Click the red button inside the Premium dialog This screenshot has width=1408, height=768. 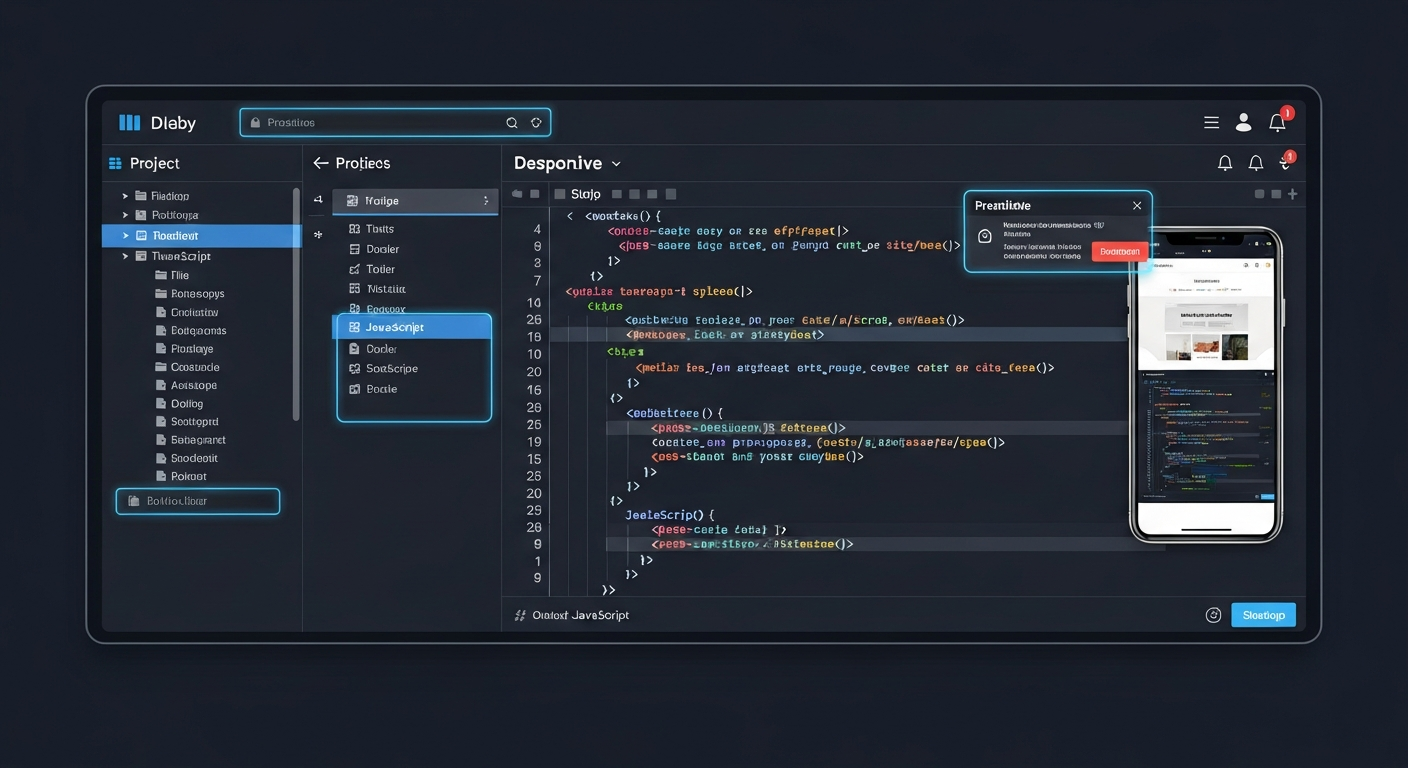point(1119,252)
